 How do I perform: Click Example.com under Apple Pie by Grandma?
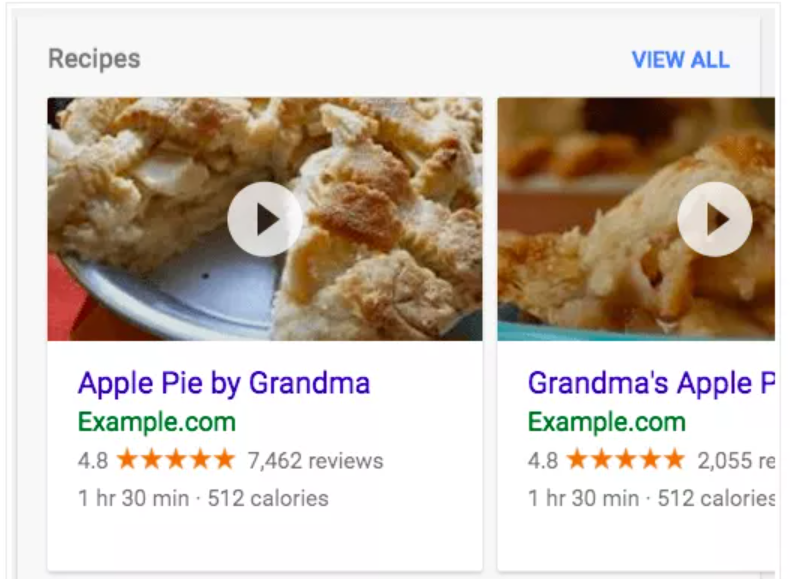click(x=157, y=421)
